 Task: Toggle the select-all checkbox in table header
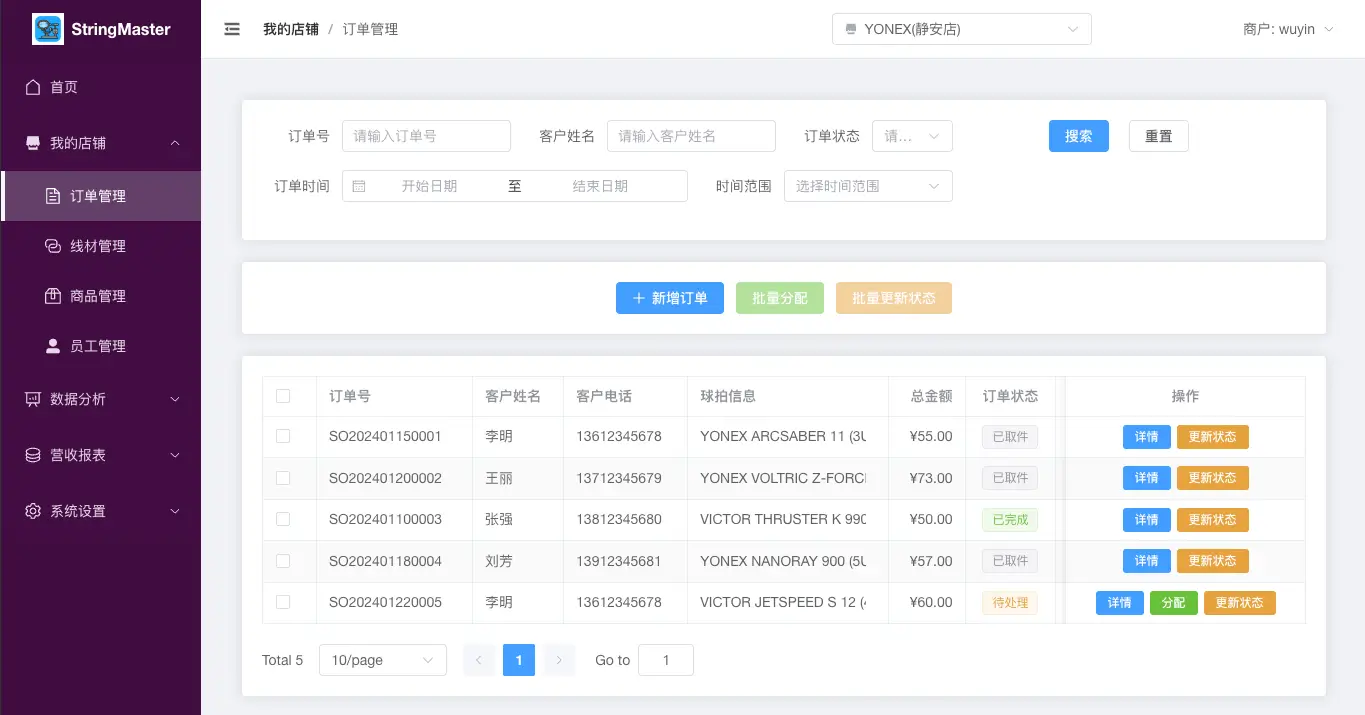tap(283, 396)
